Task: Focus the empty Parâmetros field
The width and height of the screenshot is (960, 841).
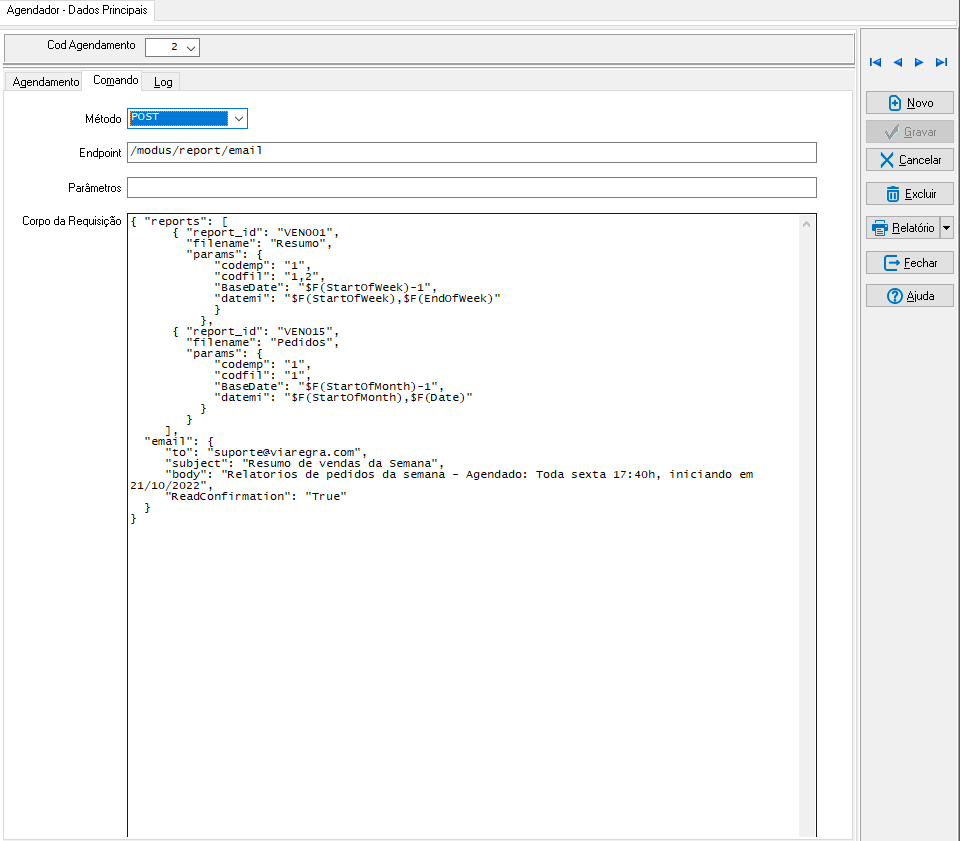Action: click(x=471, y=188)
